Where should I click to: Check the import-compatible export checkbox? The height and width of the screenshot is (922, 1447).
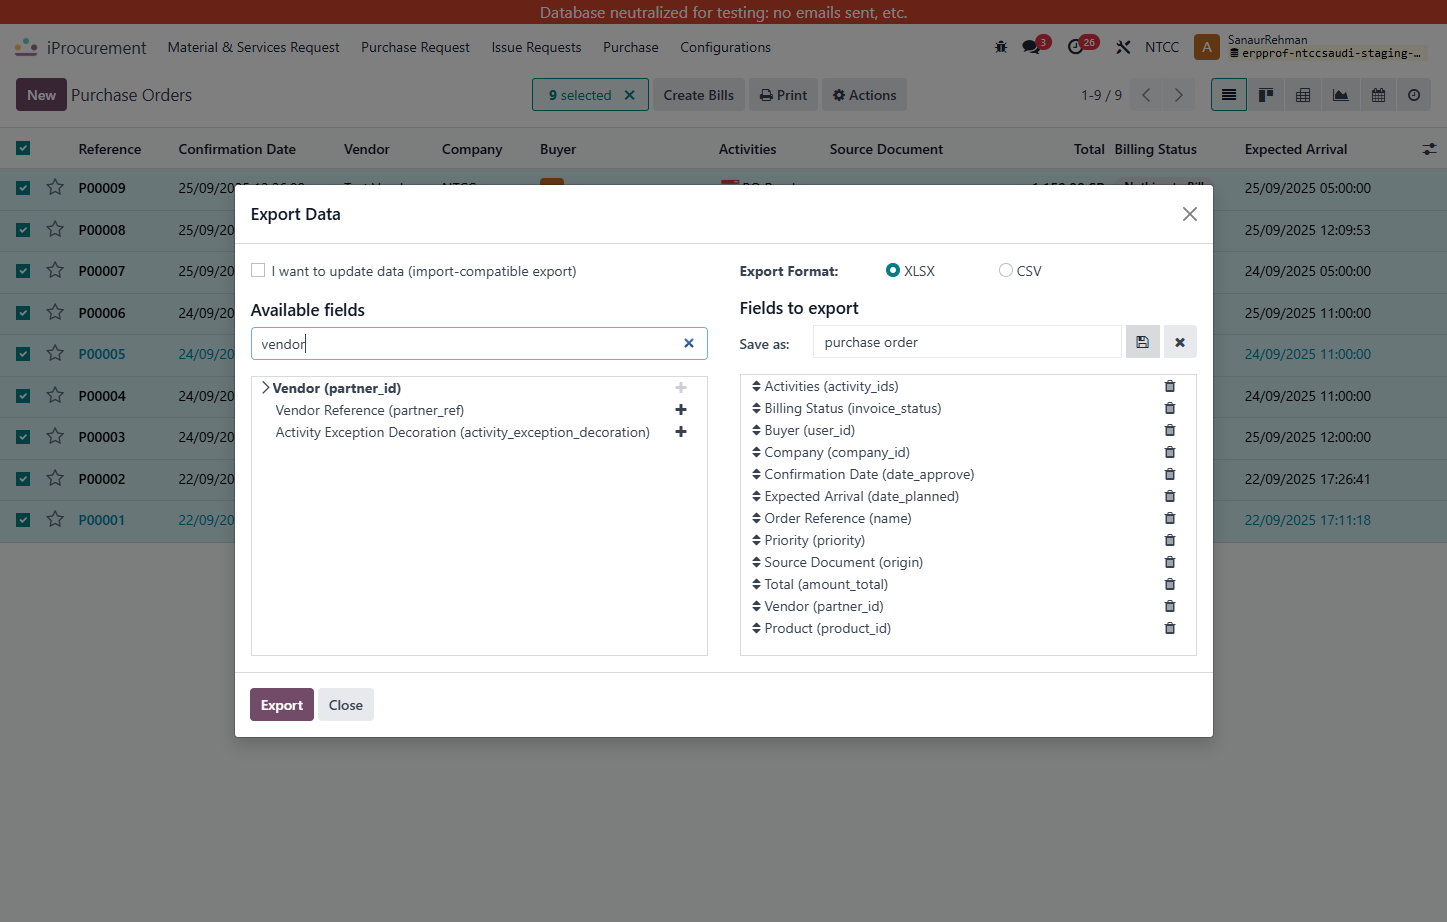point(258,270)
